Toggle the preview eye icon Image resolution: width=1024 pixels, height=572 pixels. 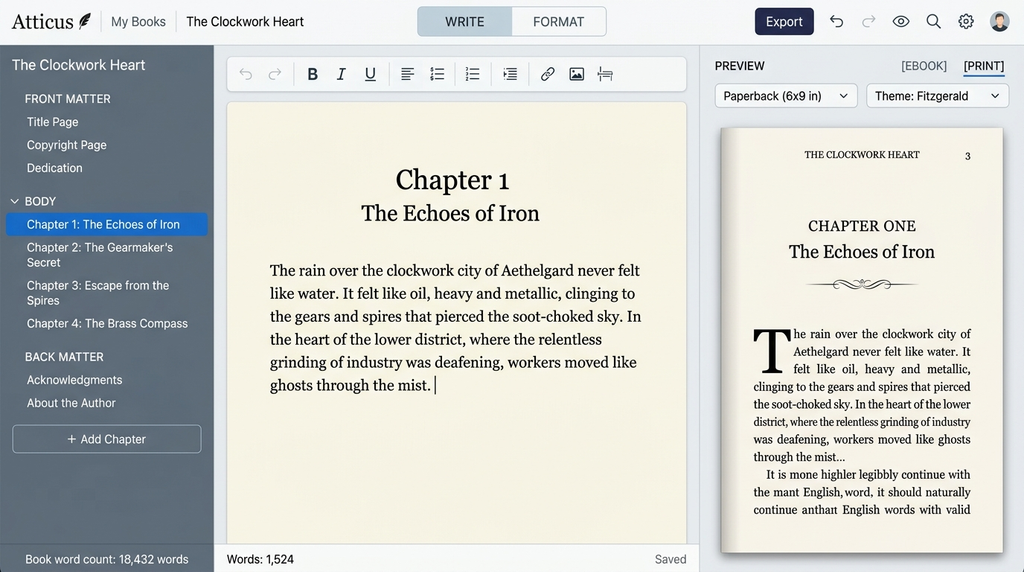901,22
